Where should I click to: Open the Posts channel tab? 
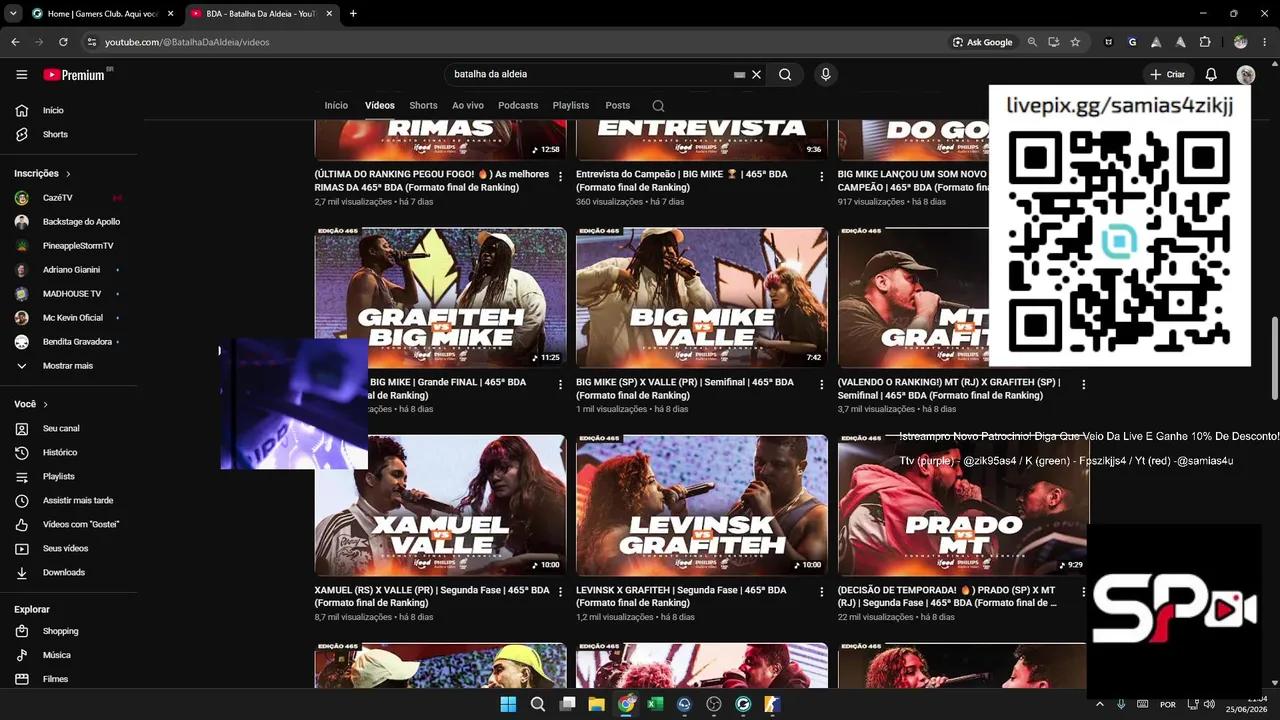(x=618, y=105)
